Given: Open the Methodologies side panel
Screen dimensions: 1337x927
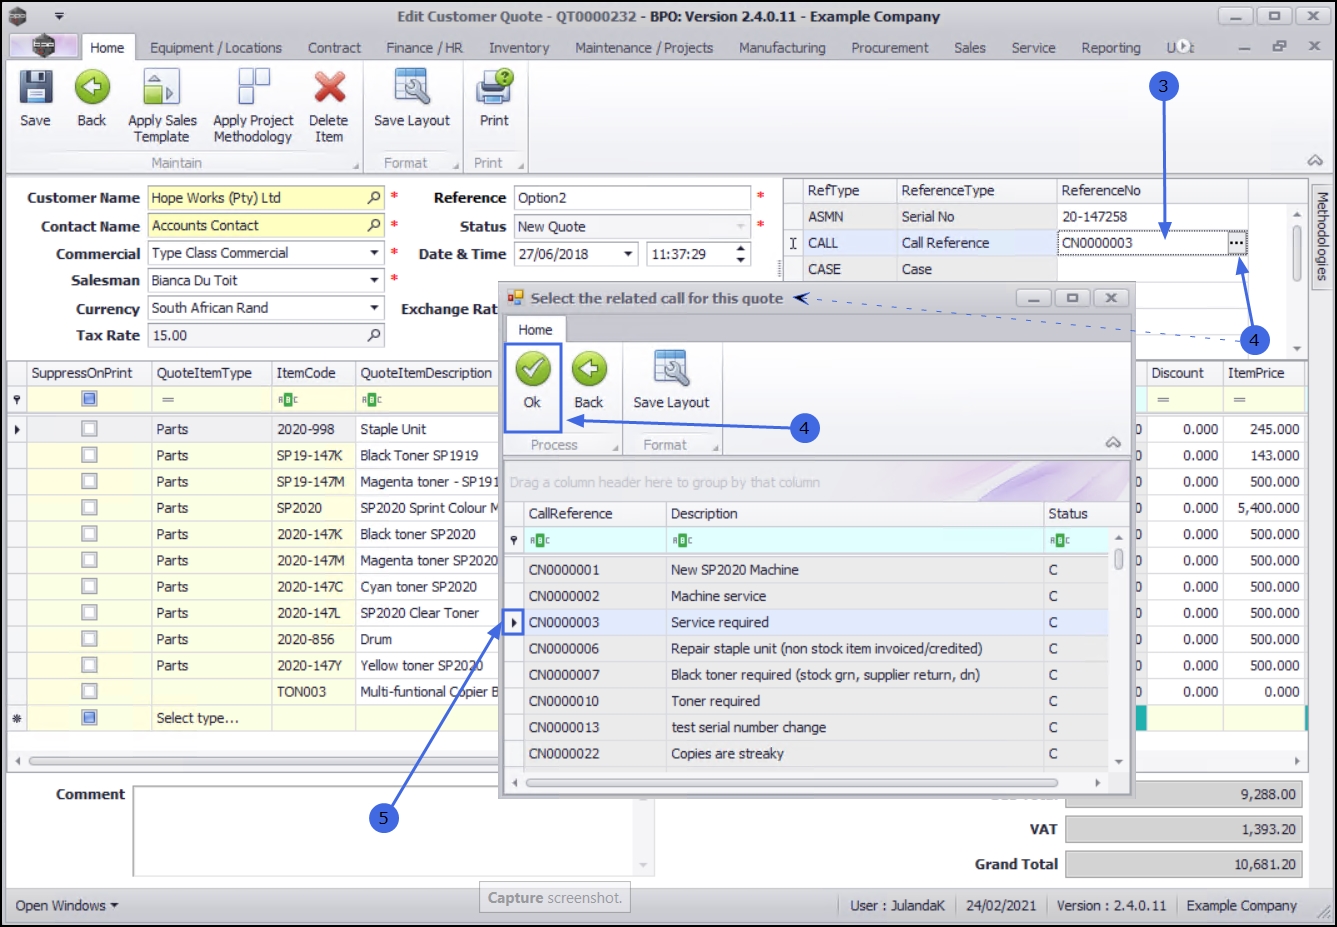Looking at the screenshot, I should coord(1322,236).
